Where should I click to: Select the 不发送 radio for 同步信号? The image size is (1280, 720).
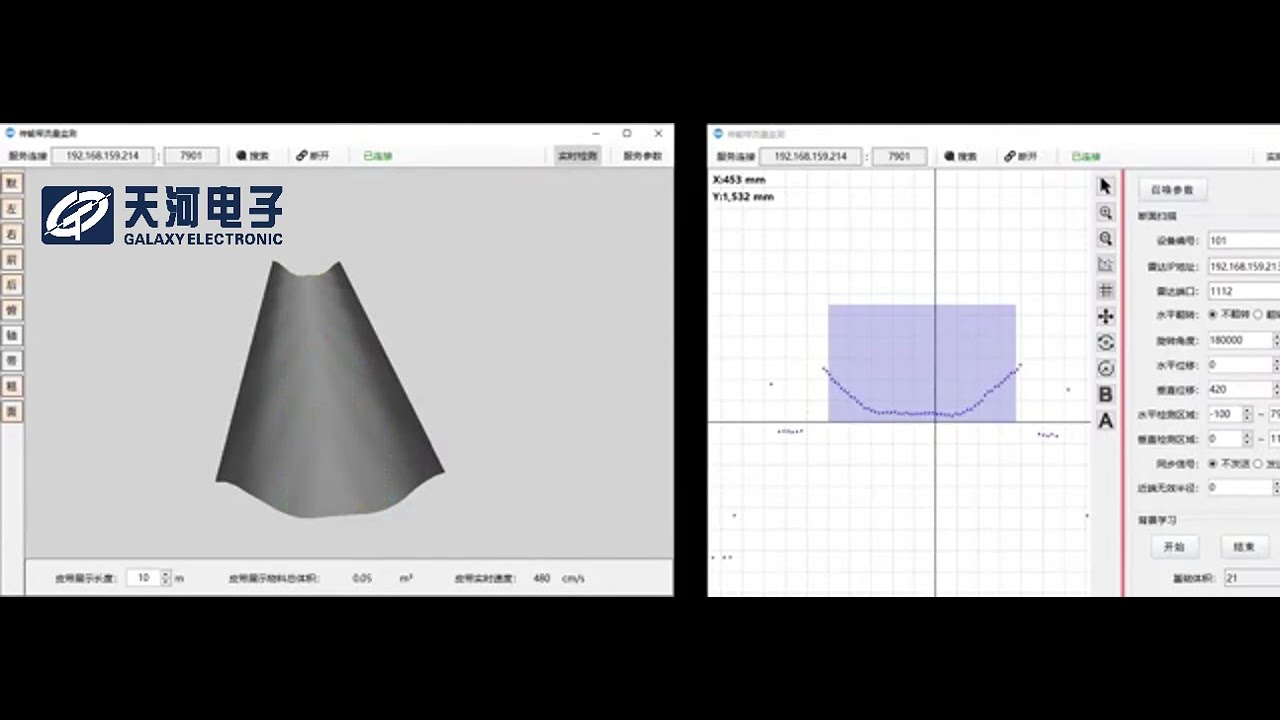(x=1213, y=464)
